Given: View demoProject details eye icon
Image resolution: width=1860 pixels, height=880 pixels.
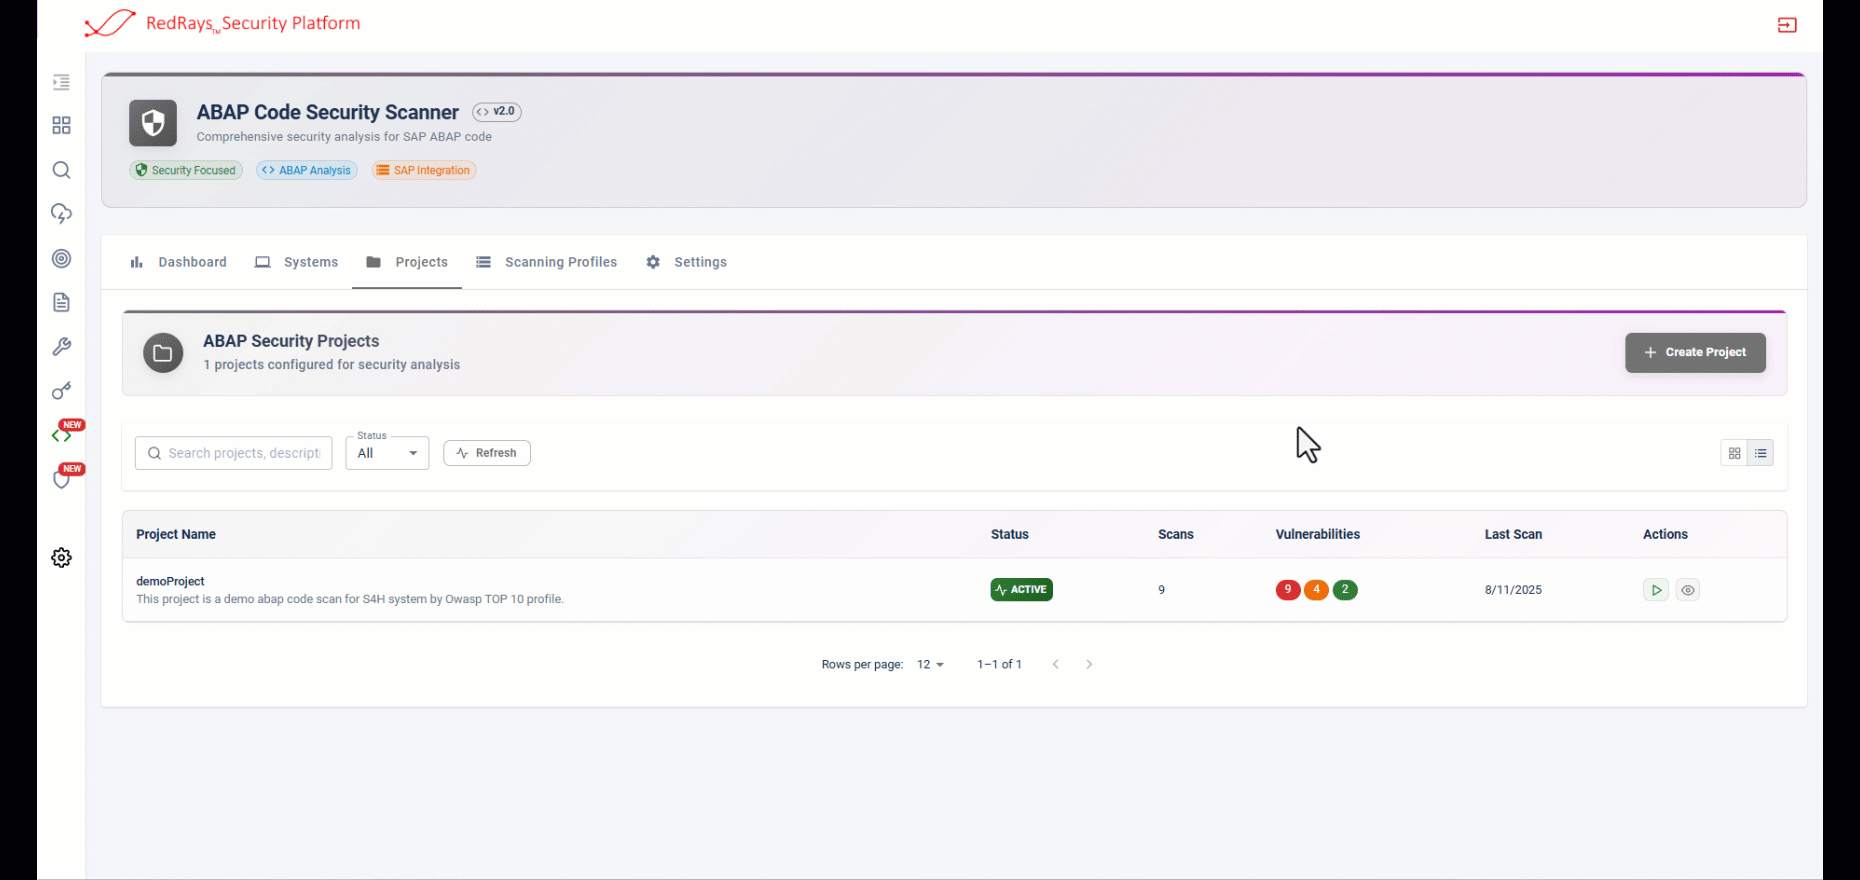Looking at the screenshot, I should tap(1688, 590).
